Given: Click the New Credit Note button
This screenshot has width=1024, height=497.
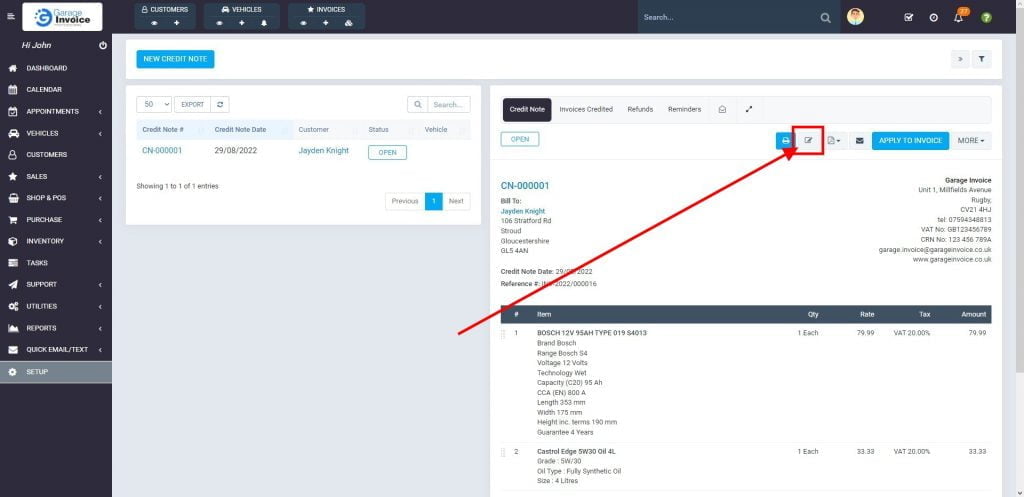Looking at the screenshot, I should pos(175,59).
